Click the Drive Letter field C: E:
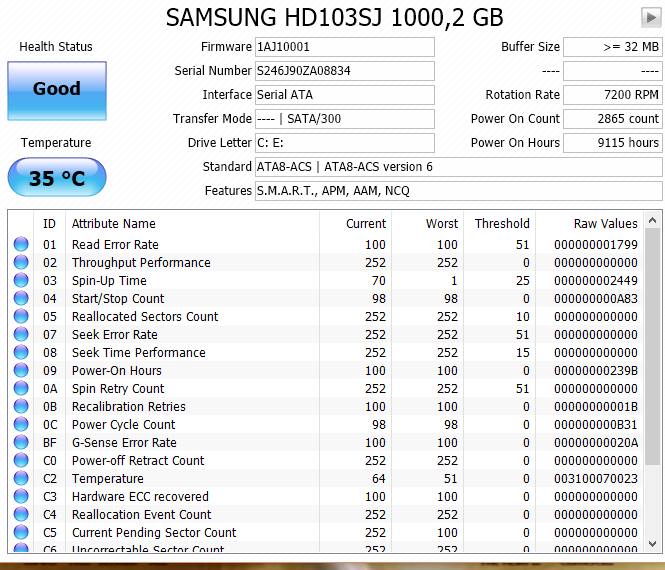The width and height of the screenshot is (665, 570). 344,143
